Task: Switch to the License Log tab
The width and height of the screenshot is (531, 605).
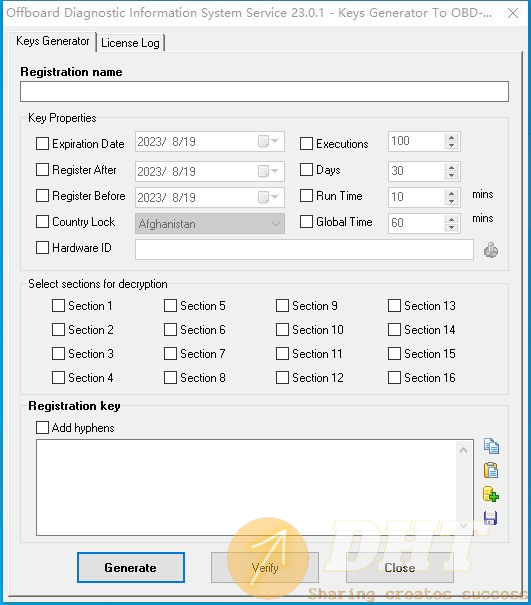Action: point(130,42)
